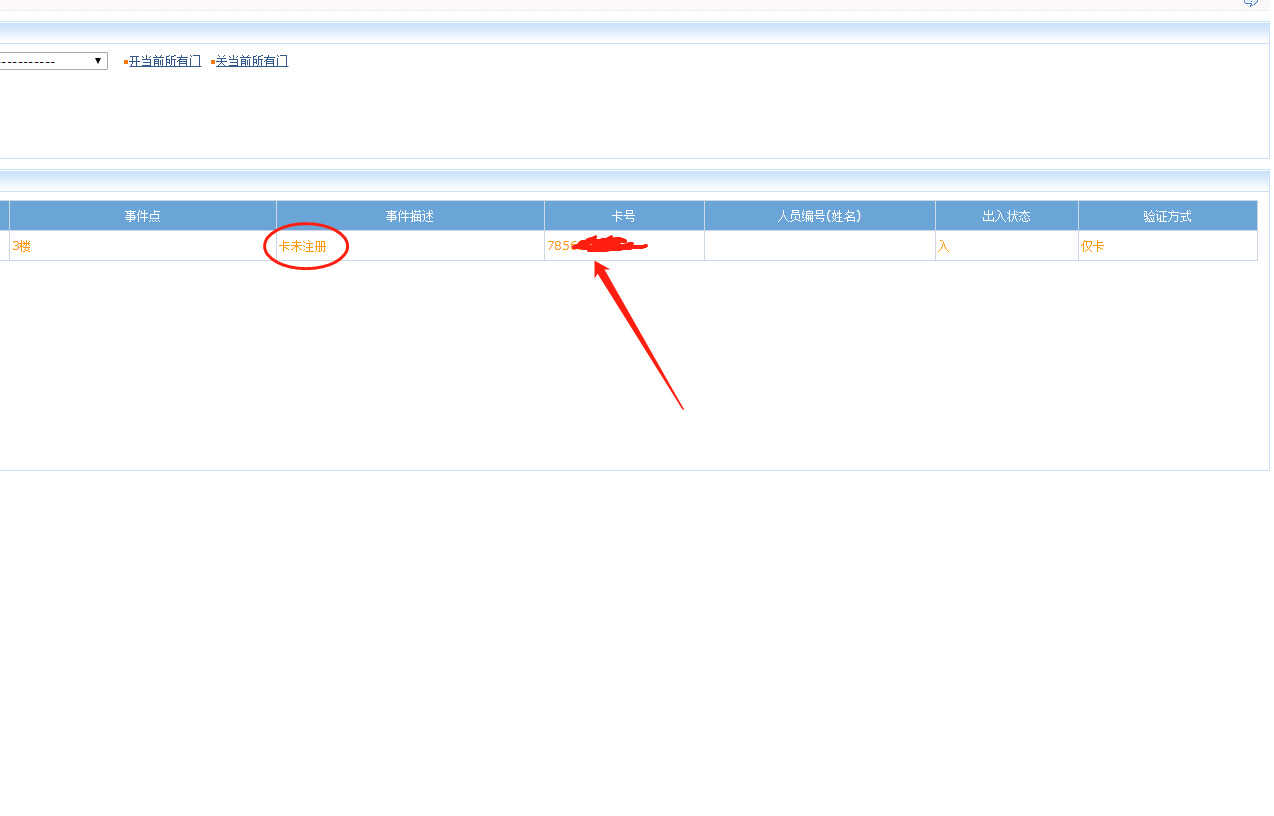Click the 出入状态 column header
The image size is (1274, 816).
(1006, 216)
